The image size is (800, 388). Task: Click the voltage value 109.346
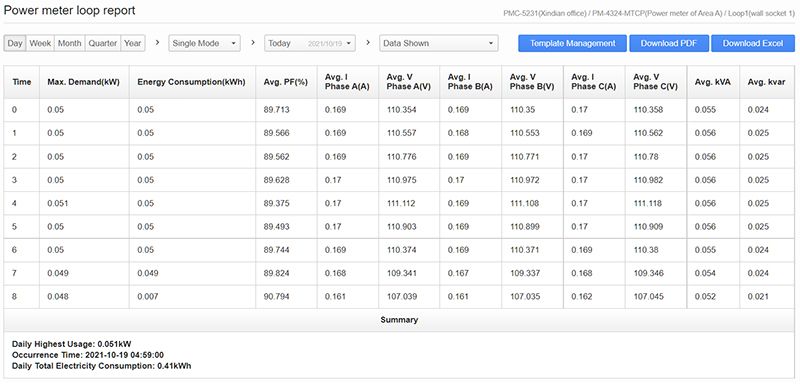point(648,274)
